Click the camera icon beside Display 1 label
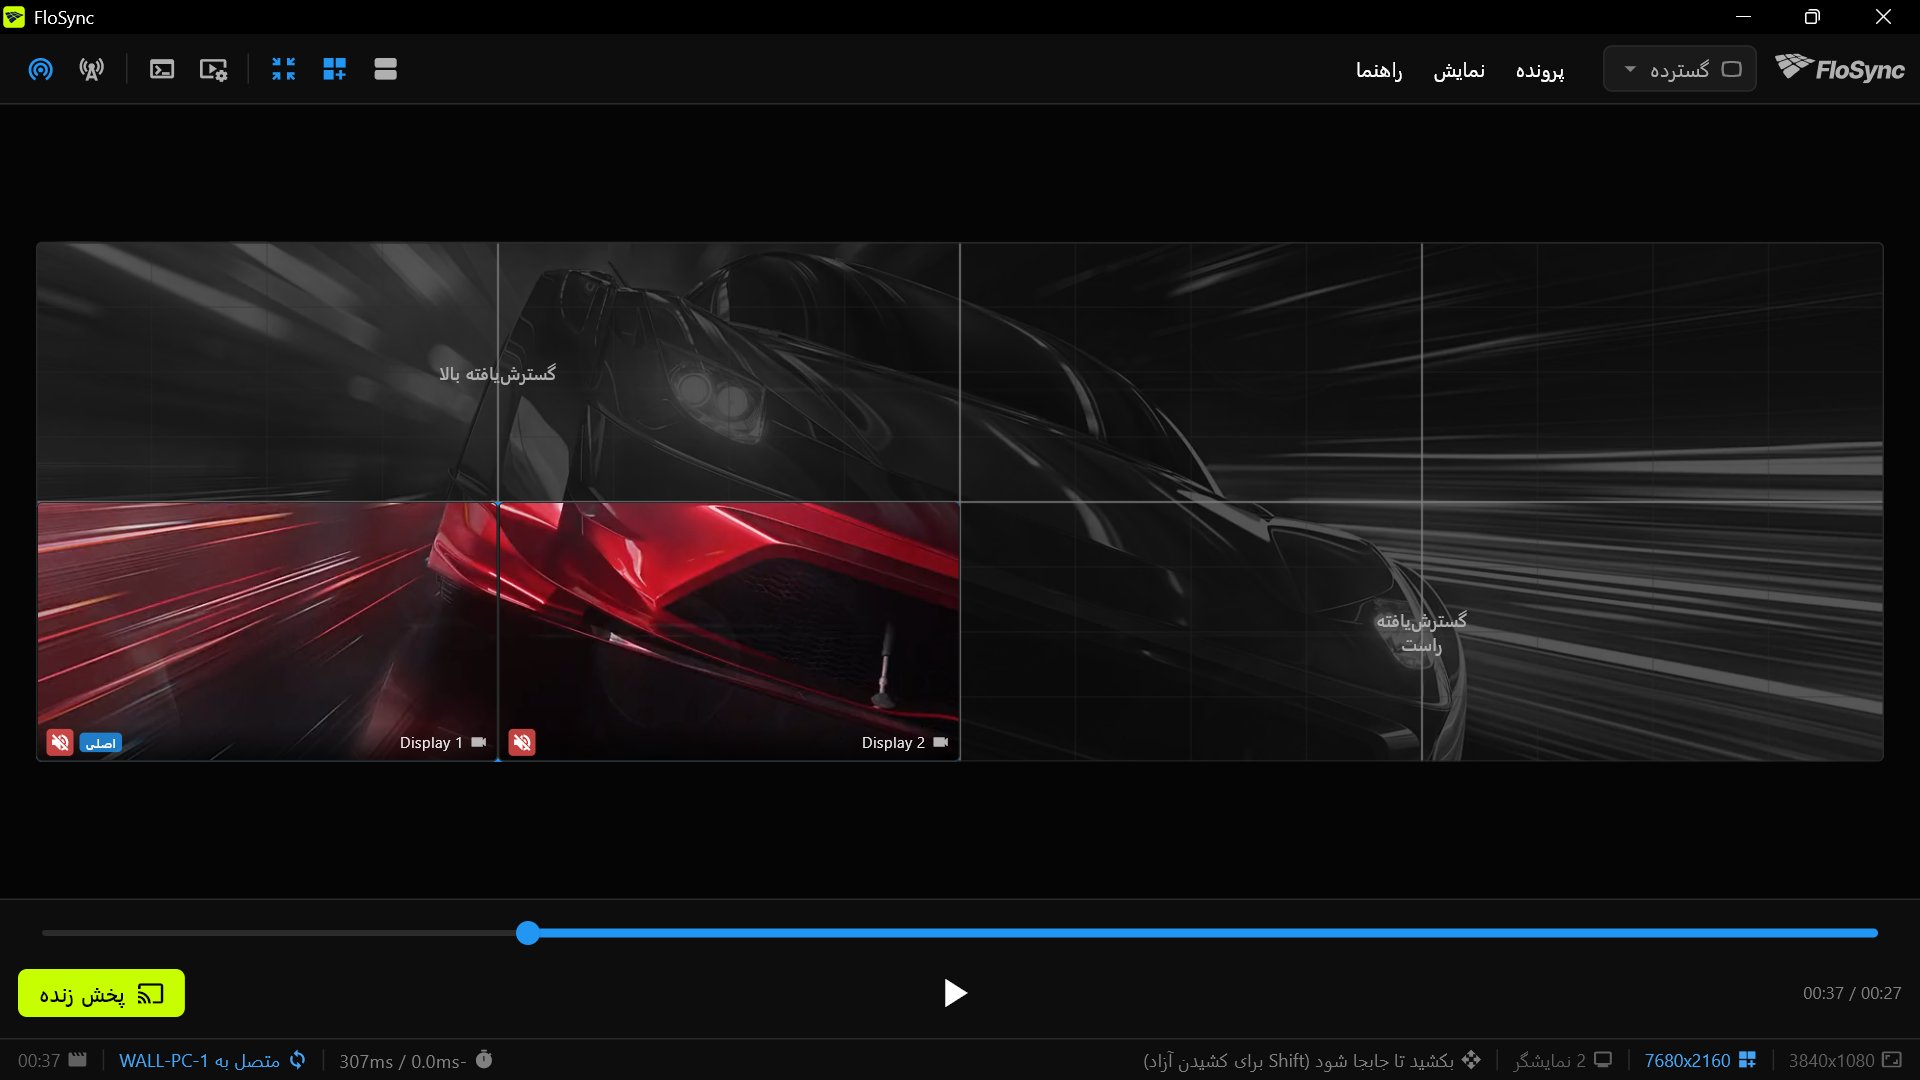1920x1080 pixels. (x=479, y=742)
